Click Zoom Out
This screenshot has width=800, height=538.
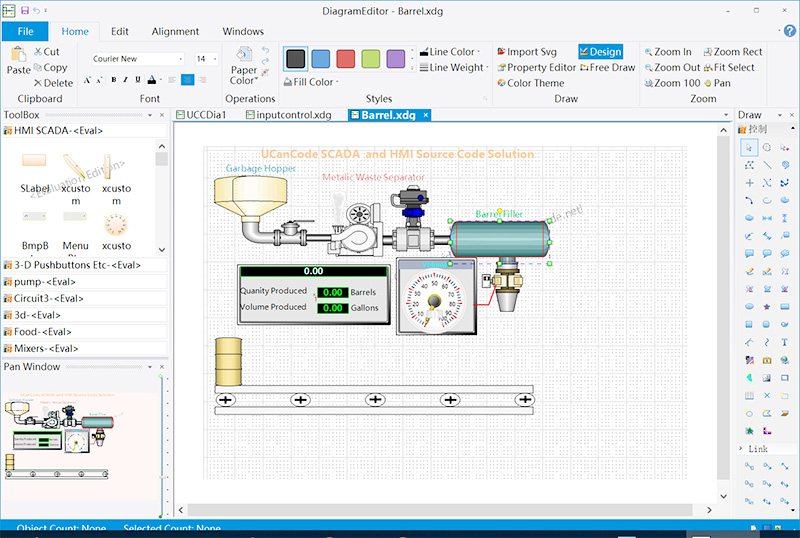pyautogui.click(x=672, y=67)
